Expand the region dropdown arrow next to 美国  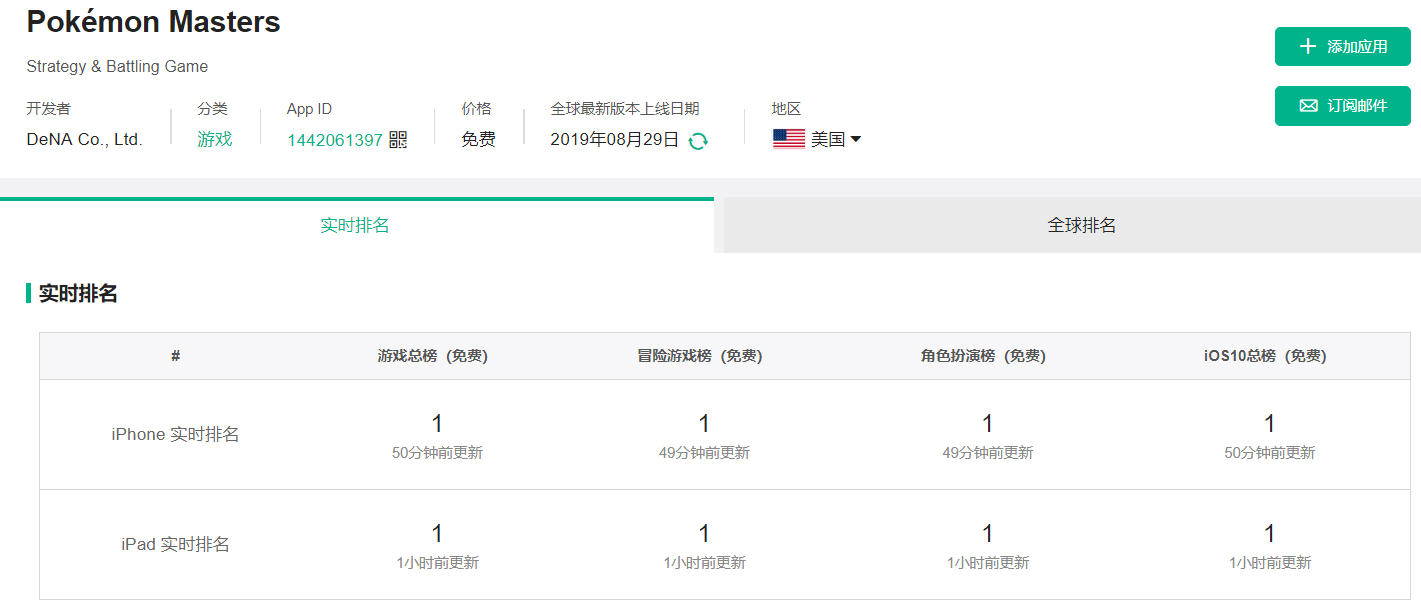pyautogui.click(x=856, y=140)
